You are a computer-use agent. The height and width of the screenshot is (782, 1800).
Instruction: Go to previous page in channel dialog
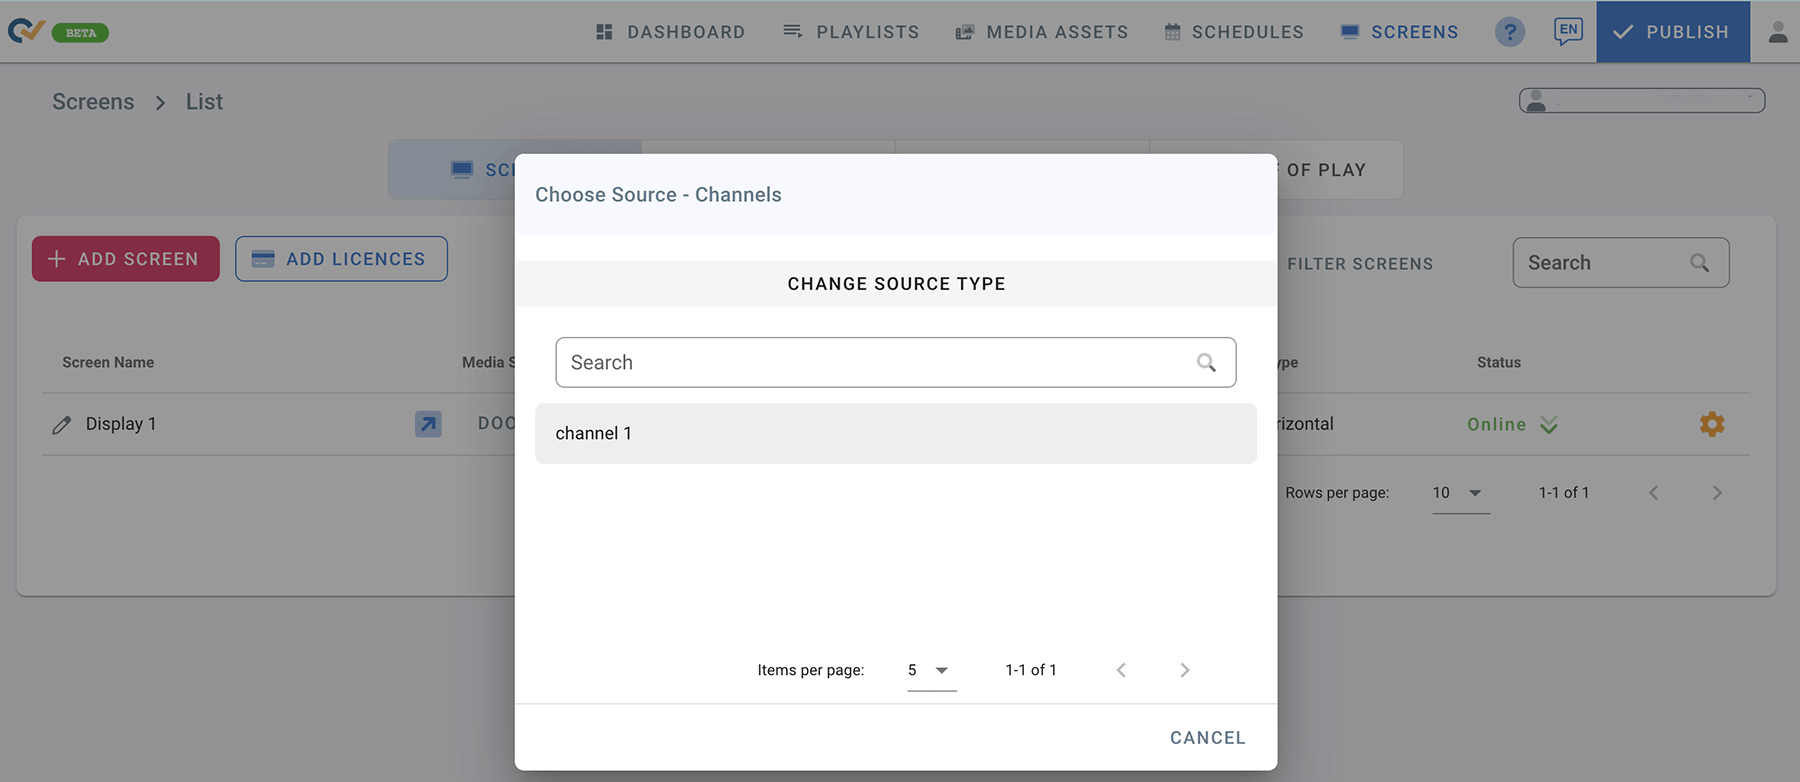1121,670
